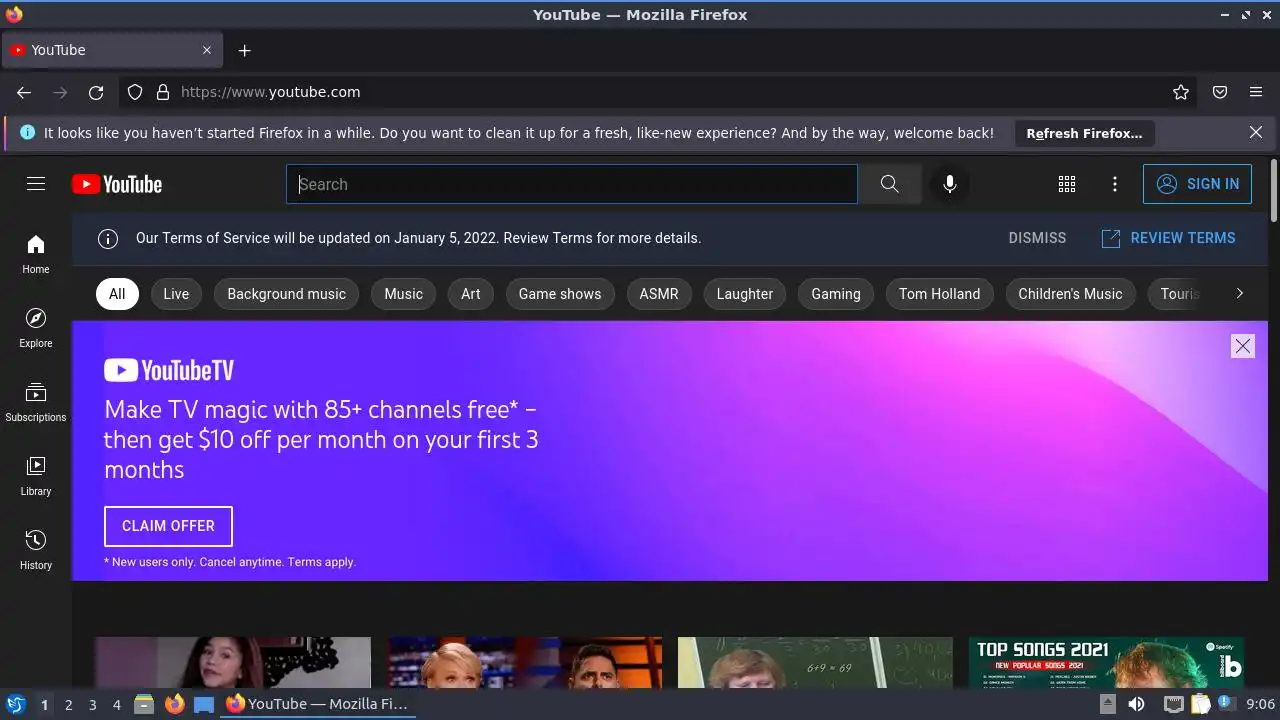The width and height of the screenshot is (1280, 720).
Task: Select the Live category chip
Action: click(x=176, y=294)
